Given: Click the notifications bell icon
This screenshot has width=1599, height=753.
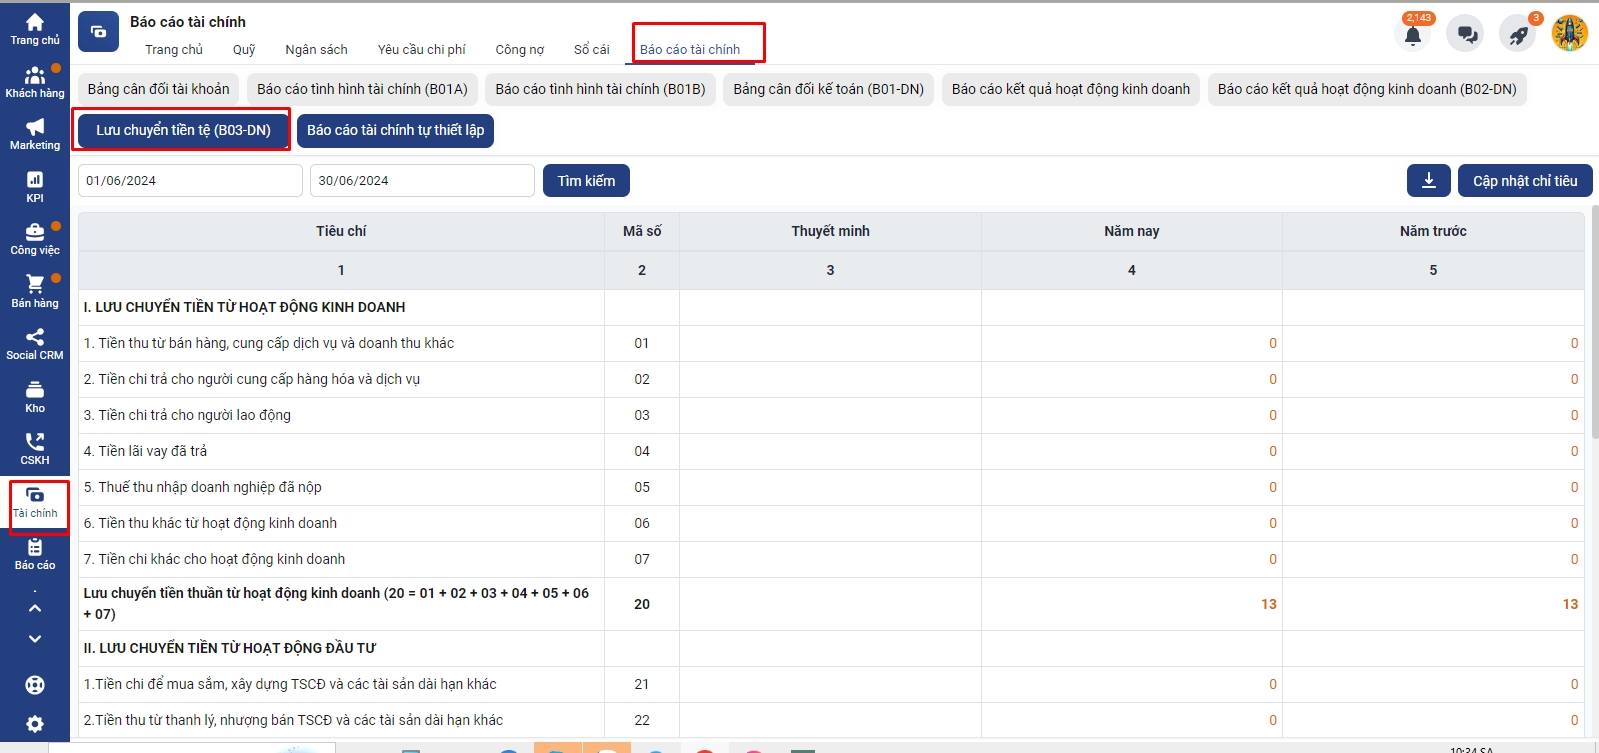Looking at the screenshot, I should click(1412, 35).
